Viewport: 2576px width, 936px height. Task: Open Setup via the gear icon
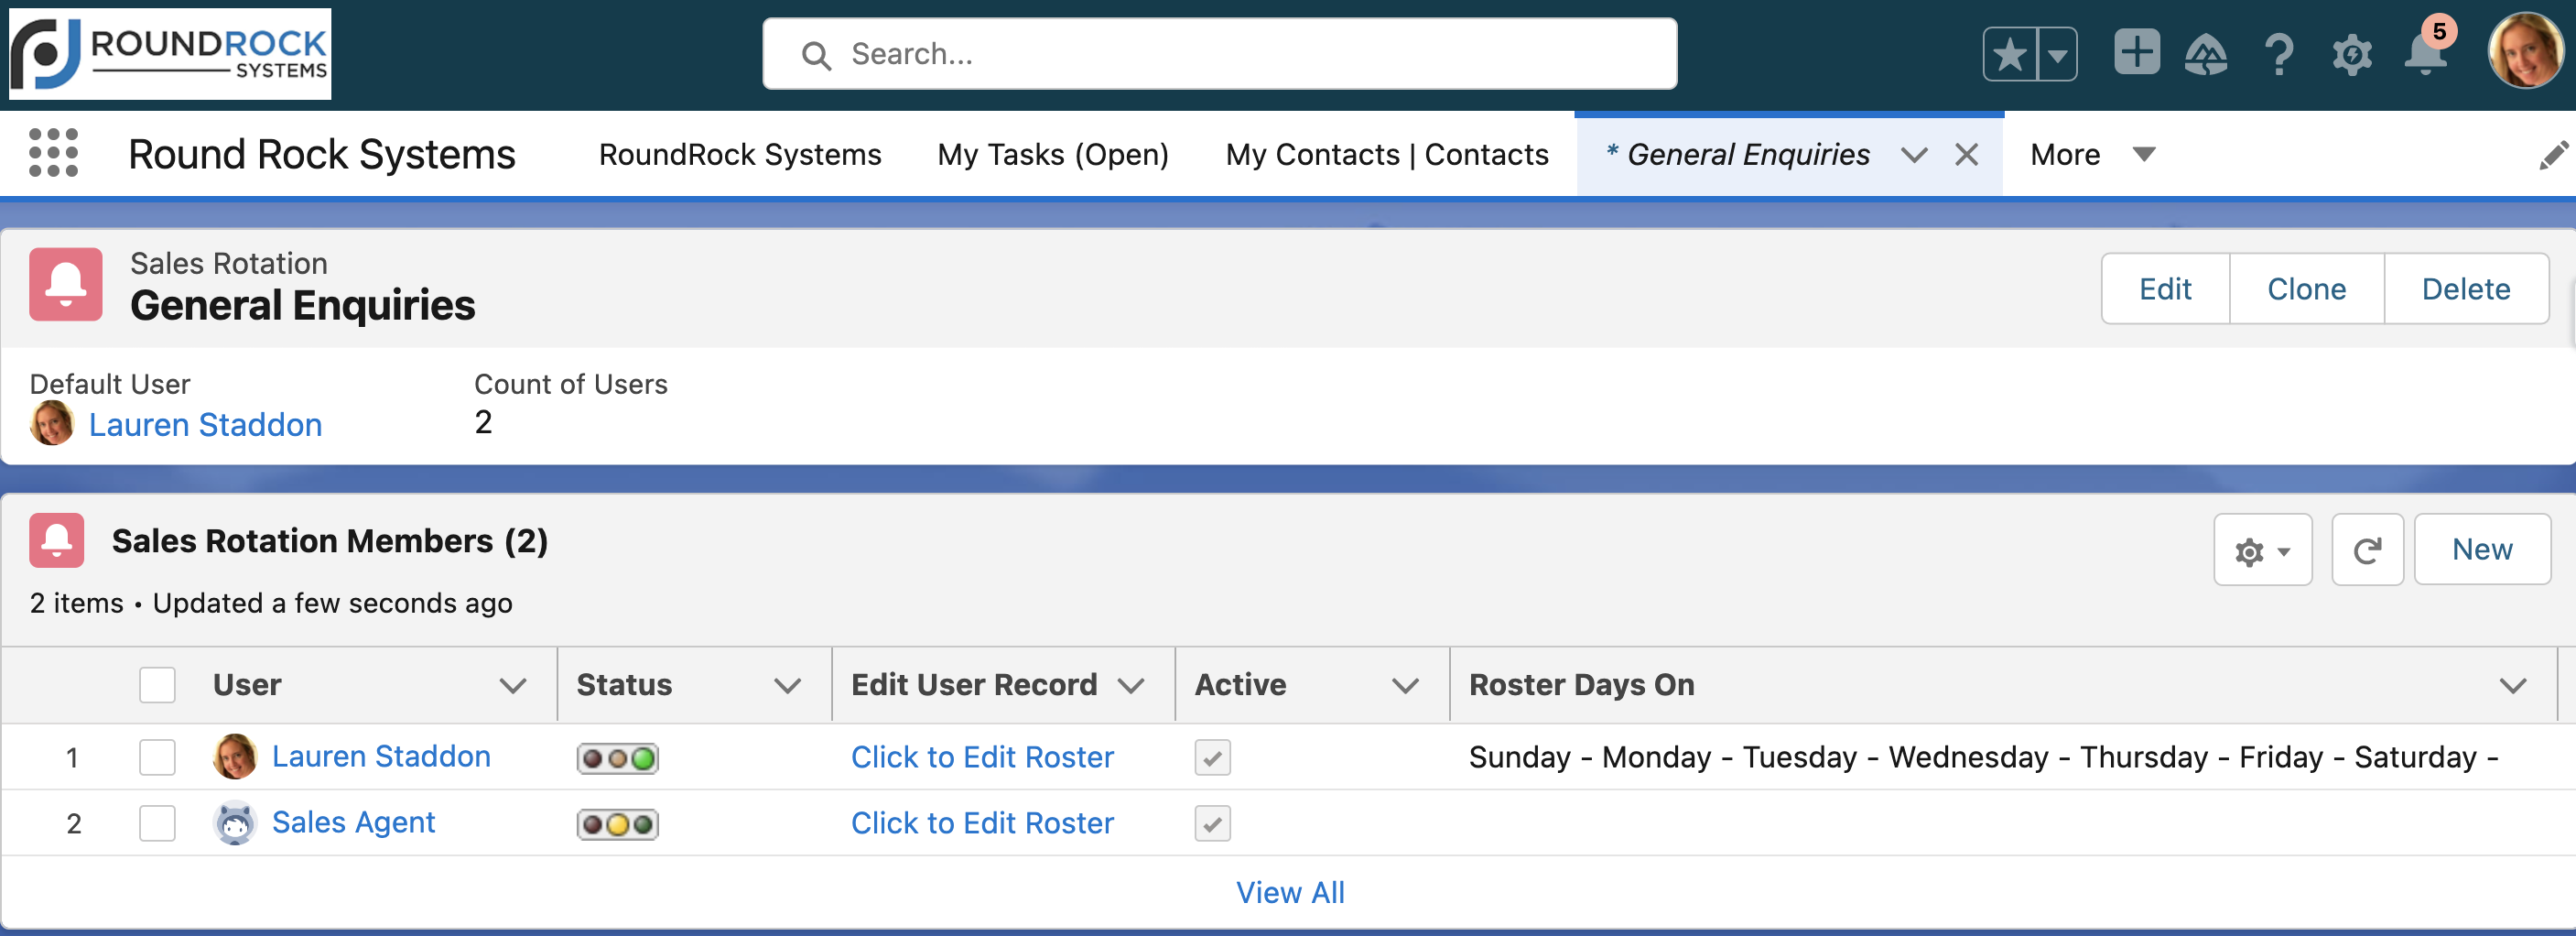[x=2353, y=54]
